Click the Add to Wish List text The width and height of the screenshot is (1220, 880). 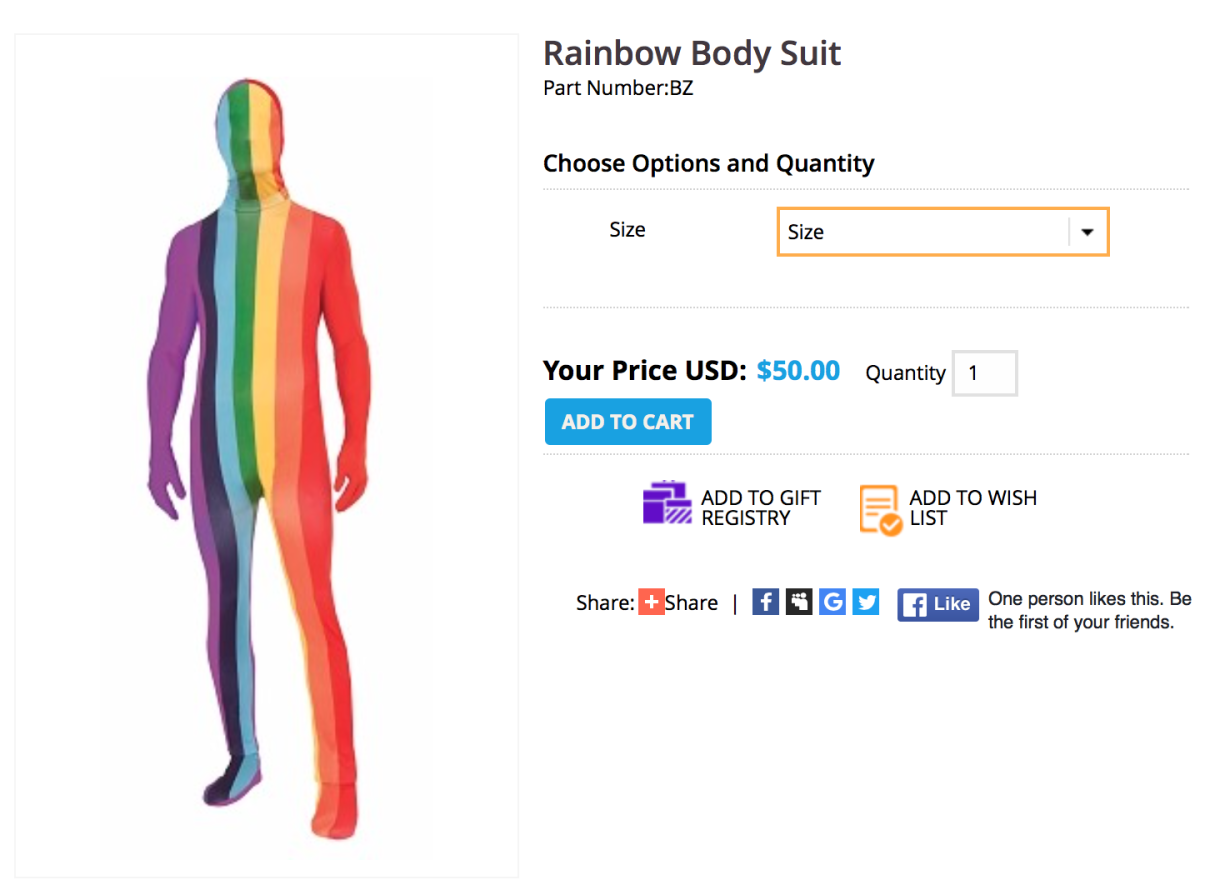click(x=972, y=508)
